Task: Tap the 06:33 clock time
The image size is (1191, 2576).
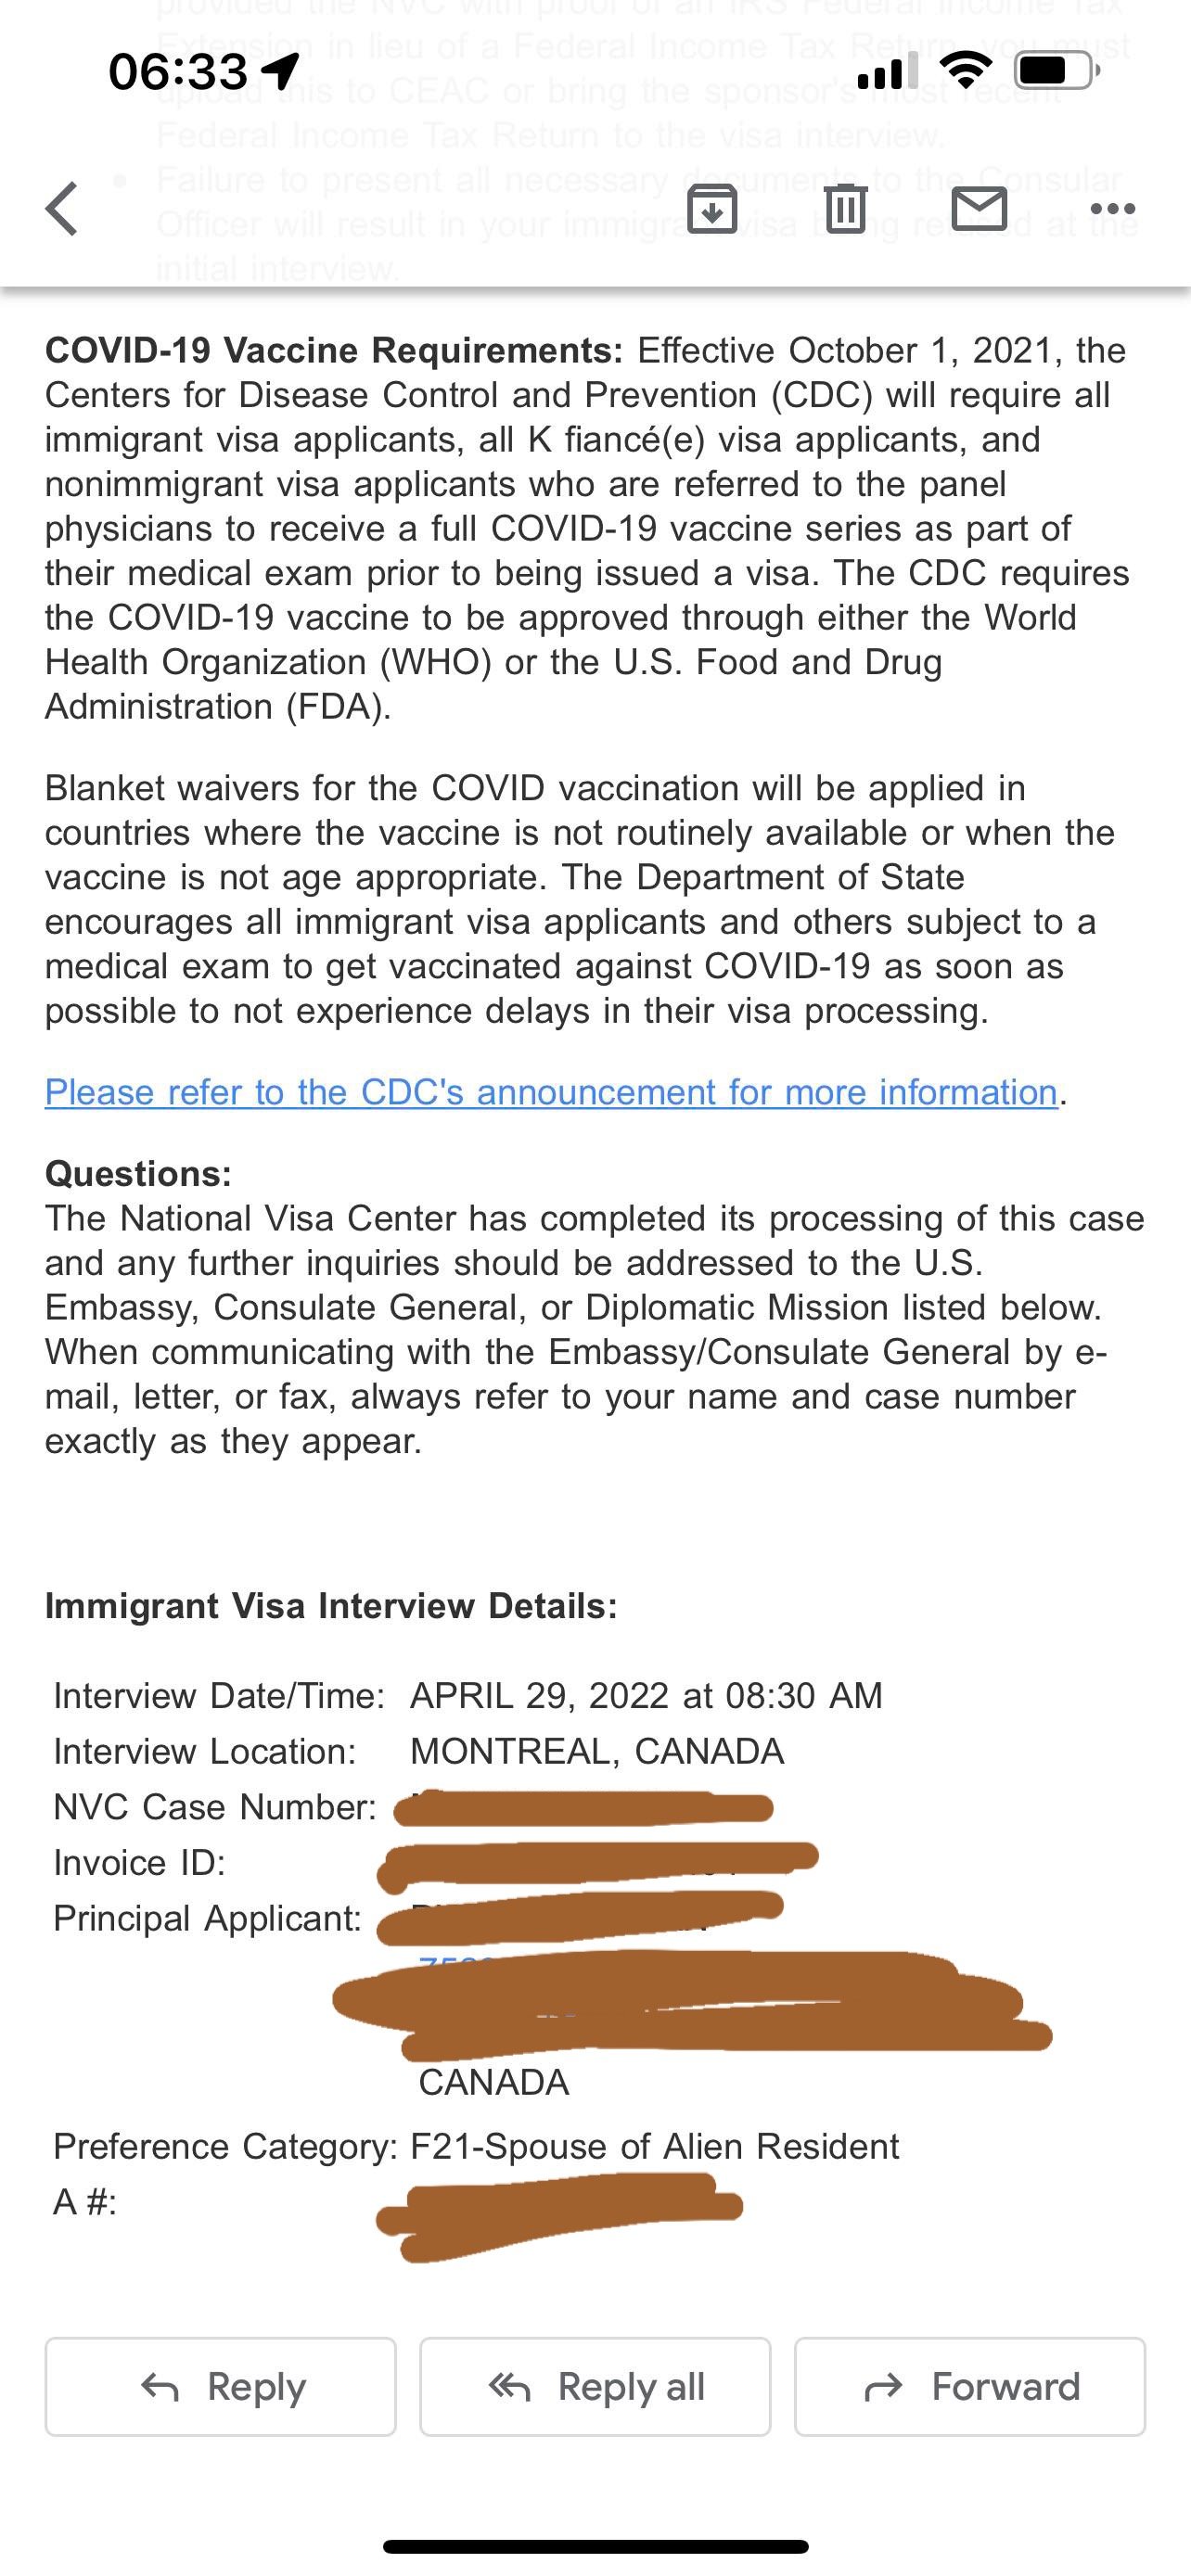Action: pyautogui.click(x=177, y=71)
